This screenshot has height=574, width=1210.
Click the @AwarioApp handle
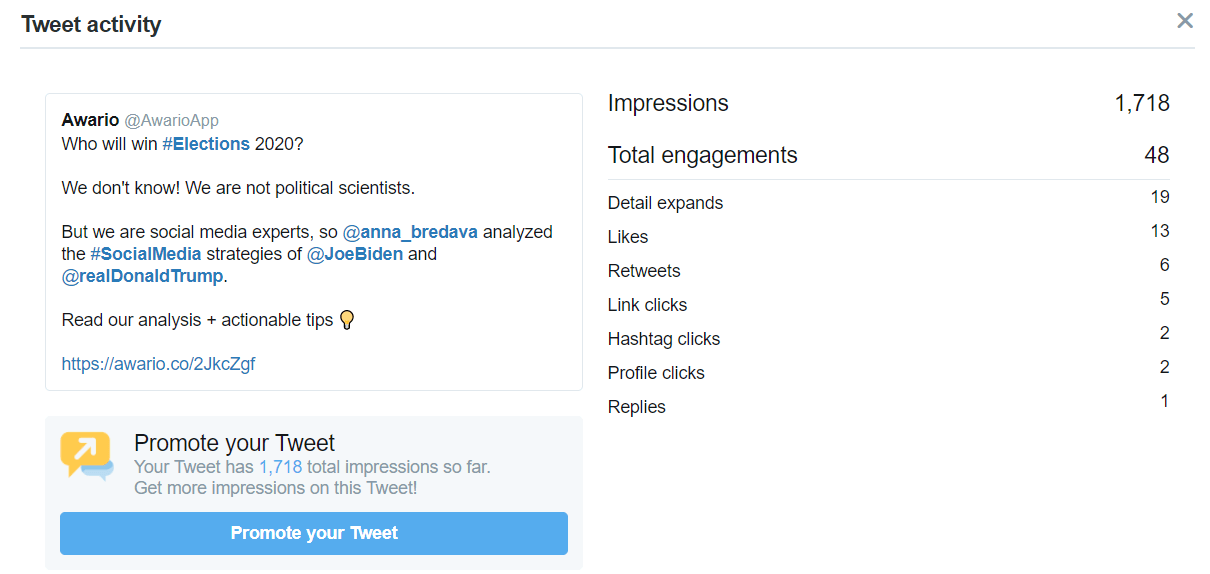coord(171,121)
